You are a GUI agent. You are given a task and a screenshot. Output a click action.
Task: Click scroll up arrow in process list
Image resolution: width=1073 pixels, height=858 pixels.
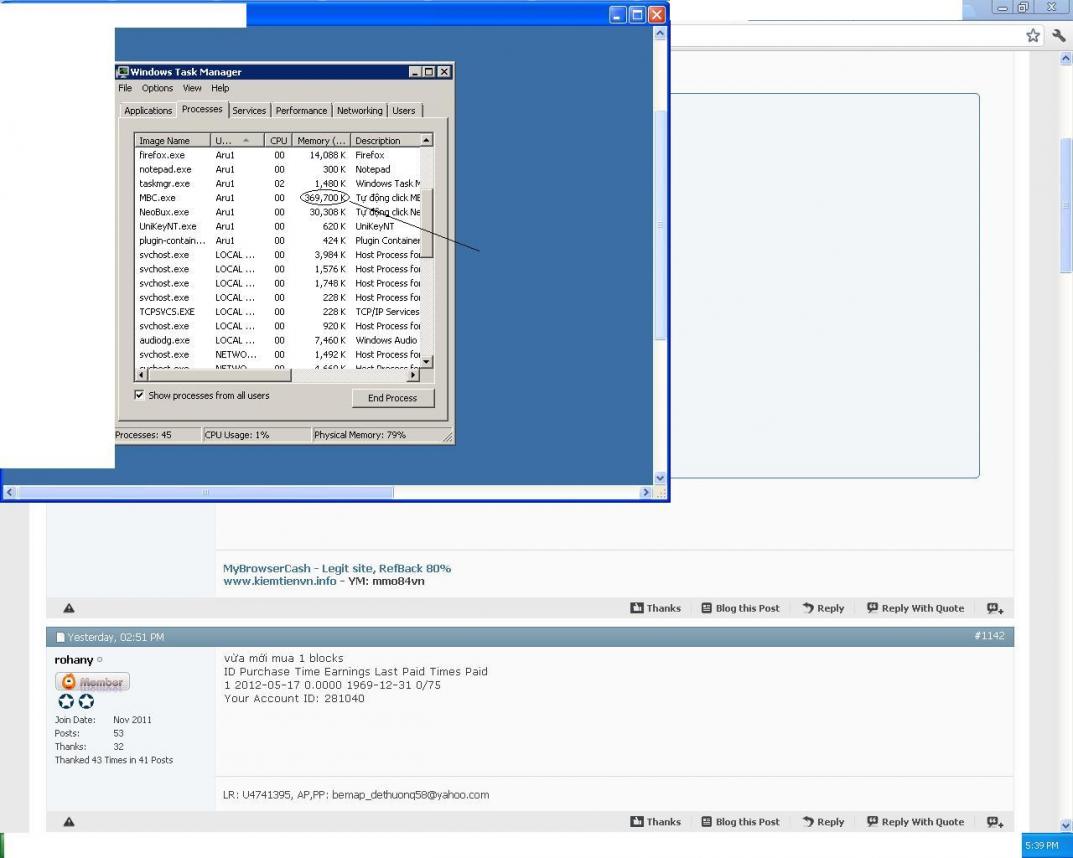pos(426,140)
